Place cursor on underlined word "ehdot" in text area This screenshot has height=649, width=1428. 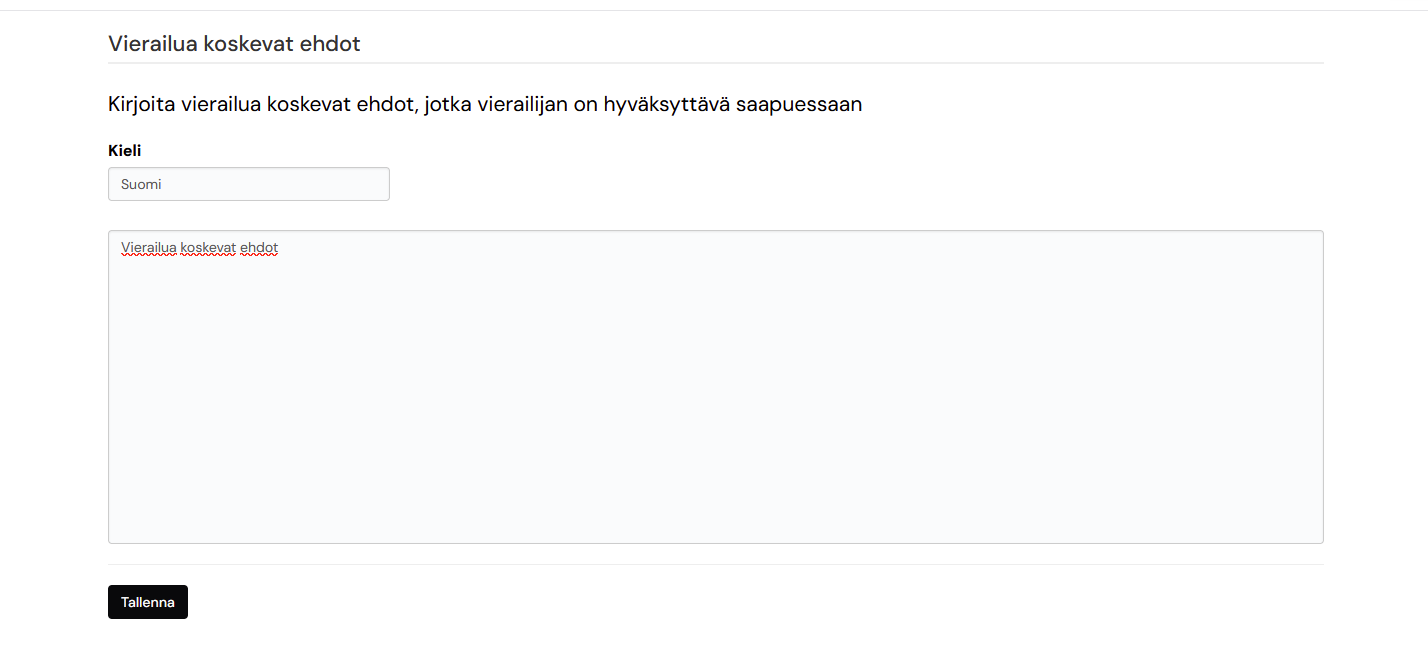[x=259, y=247]
